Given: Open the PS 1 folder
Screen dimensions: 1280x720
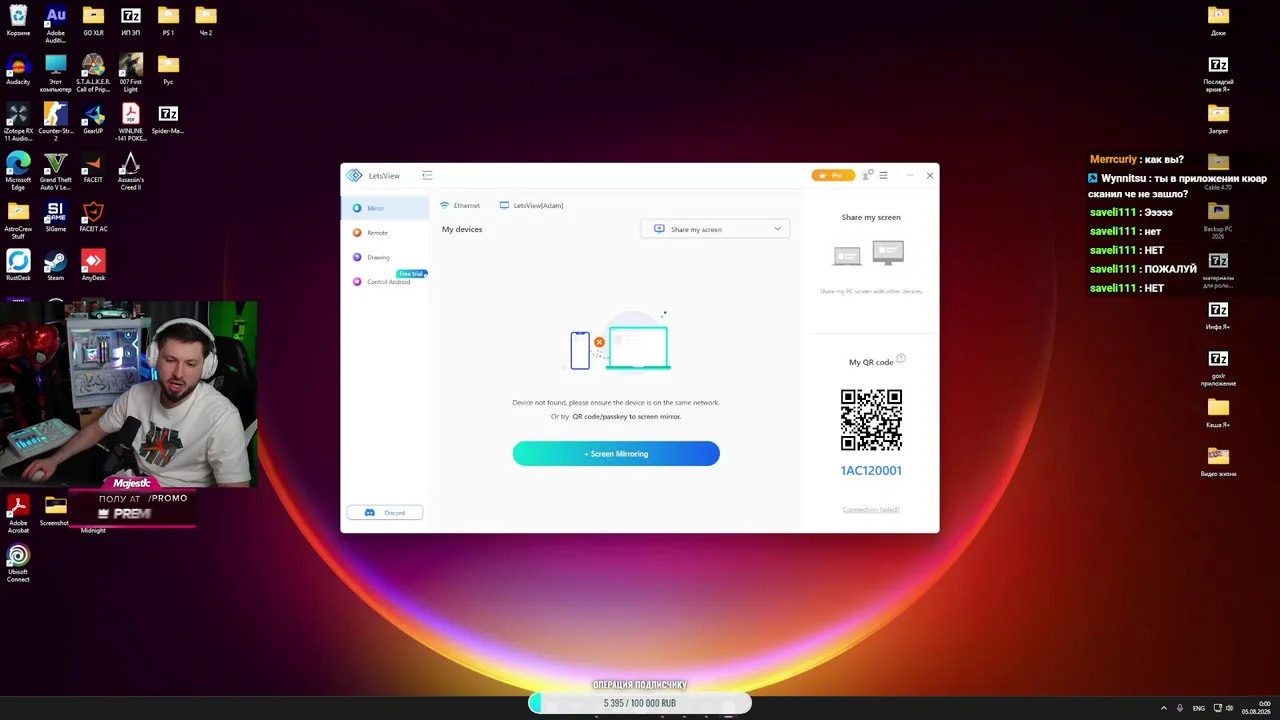Looking at the screenshot, I should [x=168, y=21].
